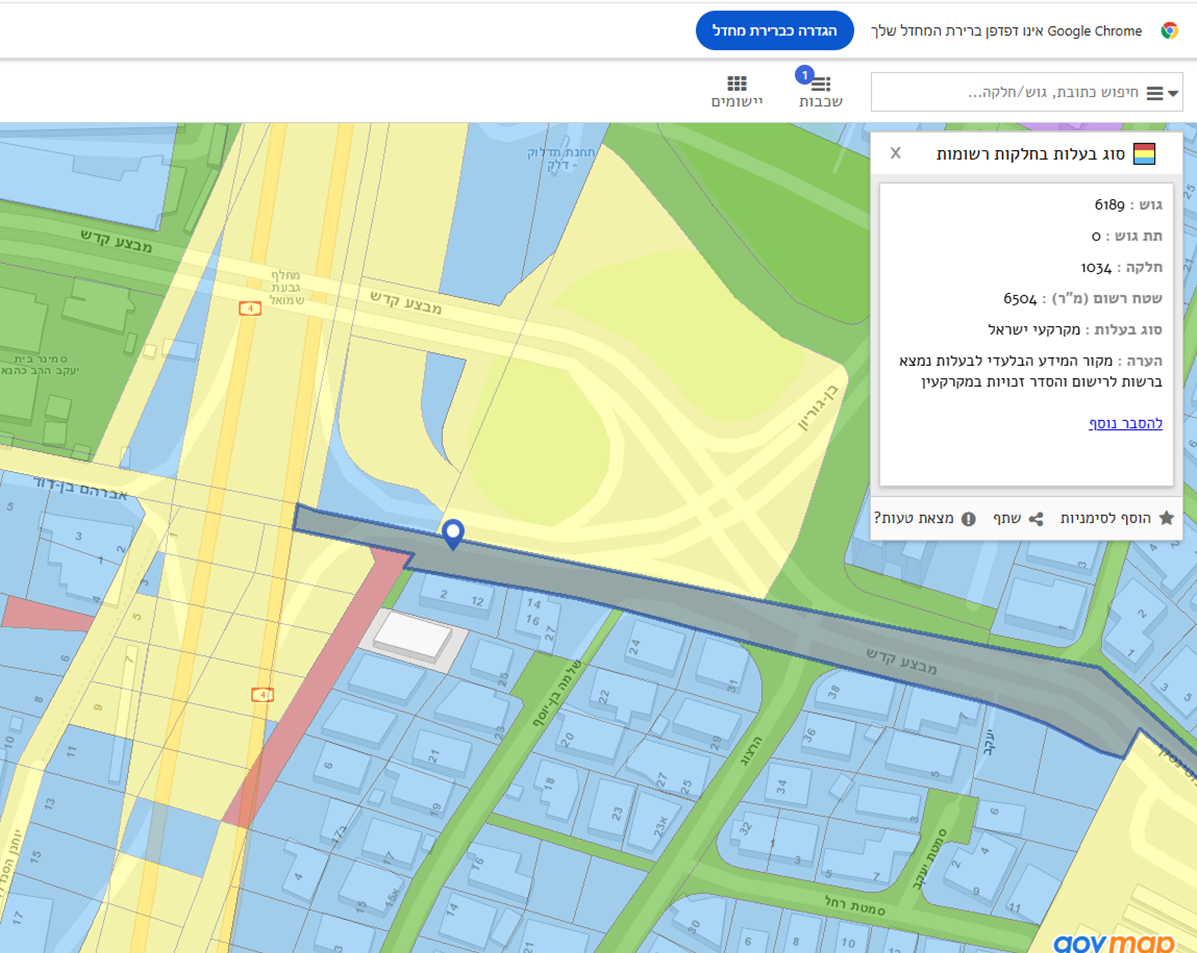The image size is (1197, 953).
Task: Click the Google Chrome logo icon
Action: (x=1169, y=31)
